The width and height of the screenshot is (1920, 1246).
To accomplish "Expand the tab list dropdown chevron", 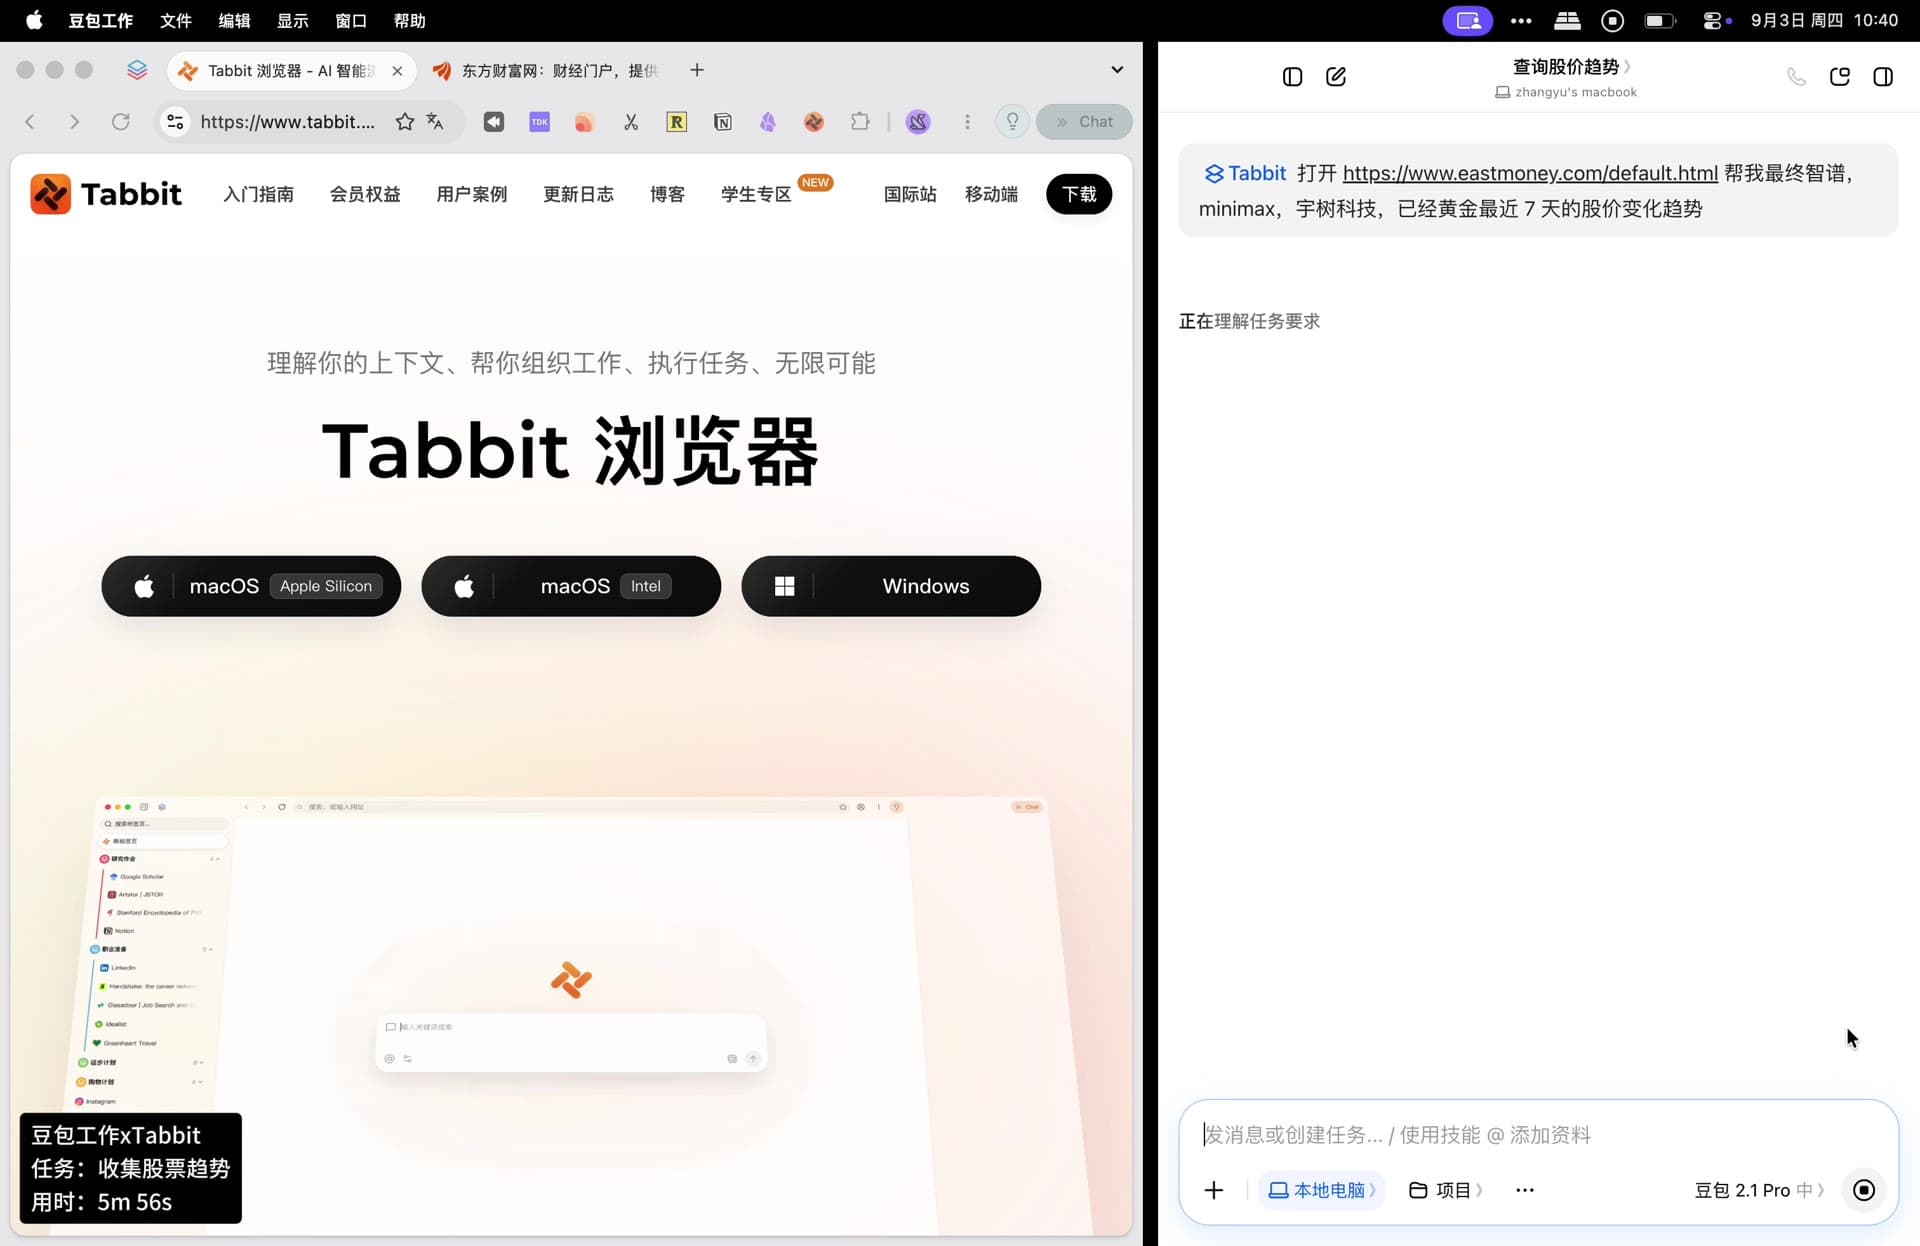I will tap(1117, 69).
